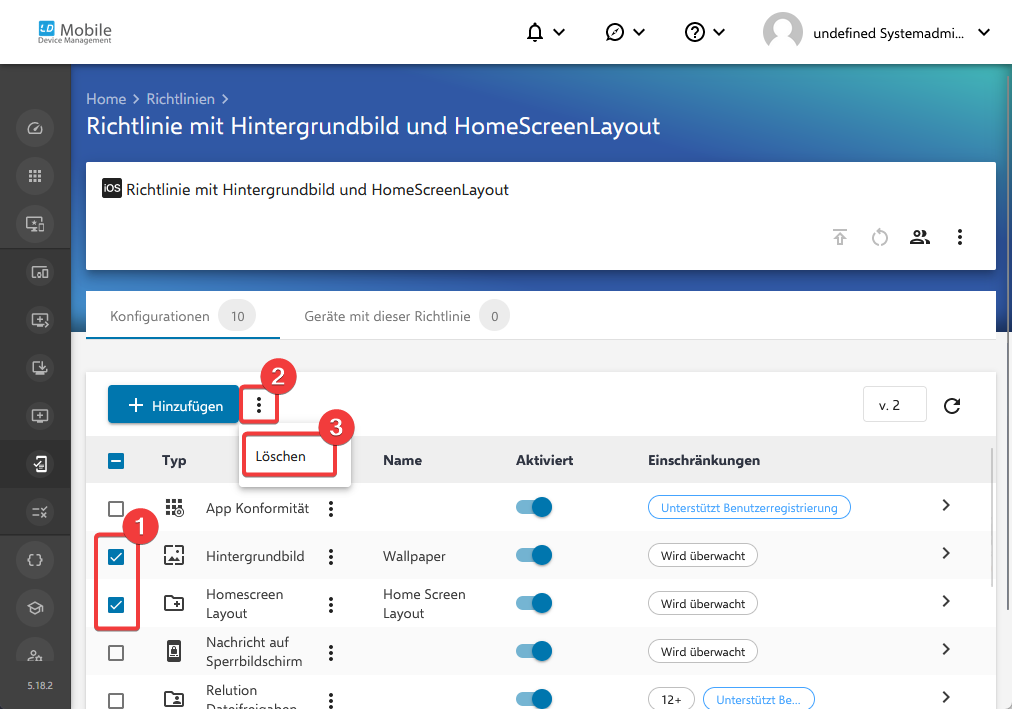Open the curly braces placeholder sidebar icon

pyautogui.click(x=35, y=560)
